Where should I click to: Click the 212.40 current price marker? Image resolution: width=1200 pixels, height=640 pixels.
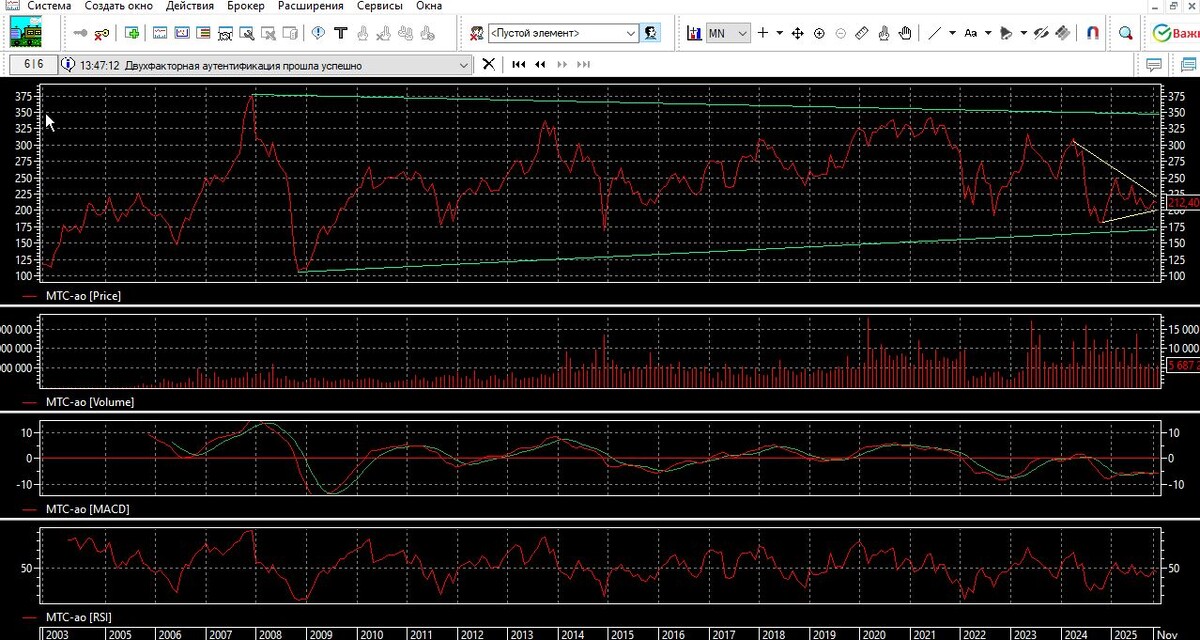click(x=1182, y=203)
